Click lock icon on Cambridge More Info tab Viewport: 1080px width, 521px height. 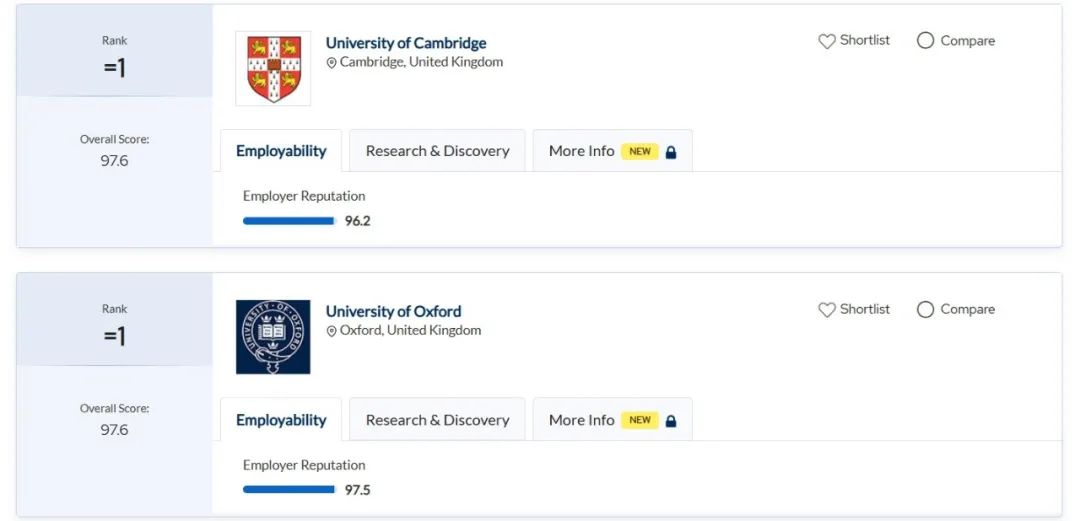[671, 152]
